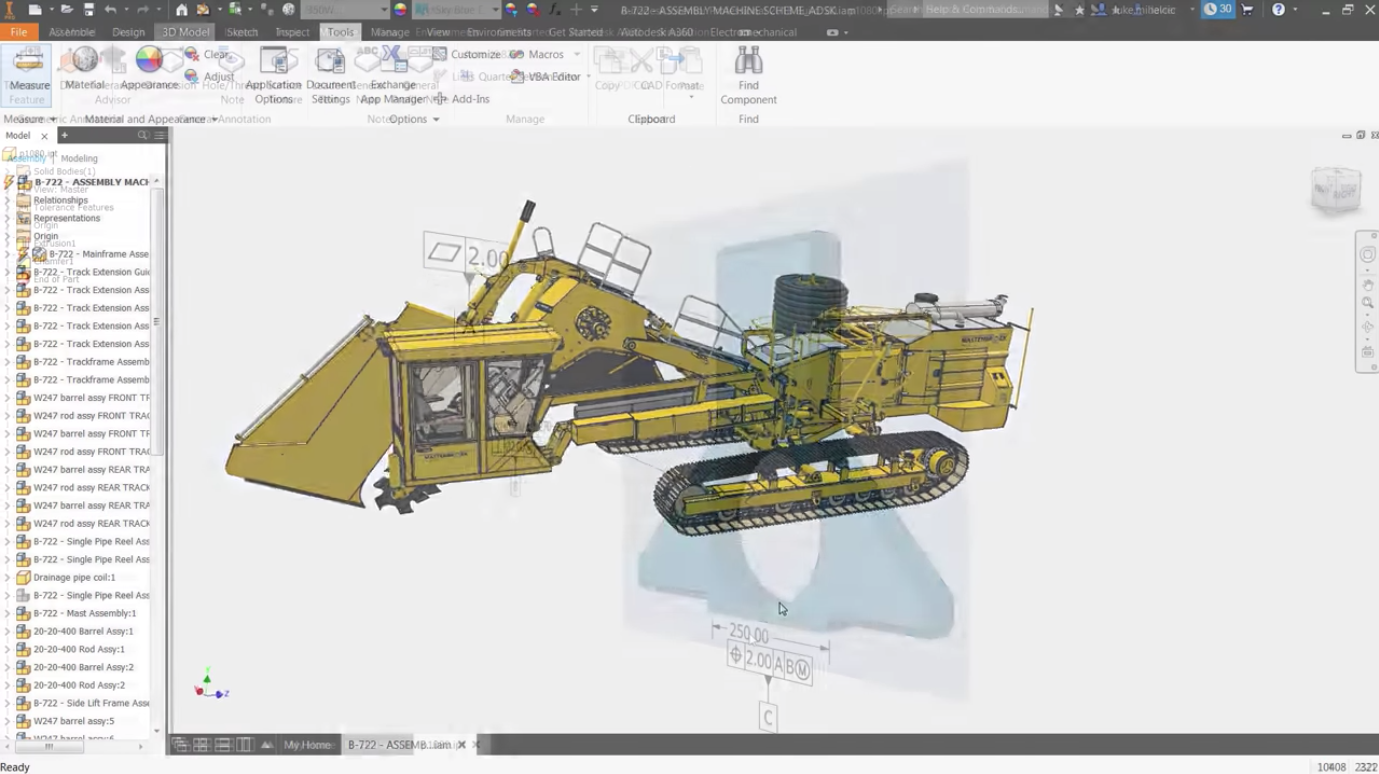This screenshot has height=774, width=1379.
Task: Click the ViewCube in the viewport
Action: pyautogui.click(x=1335, y=189)
